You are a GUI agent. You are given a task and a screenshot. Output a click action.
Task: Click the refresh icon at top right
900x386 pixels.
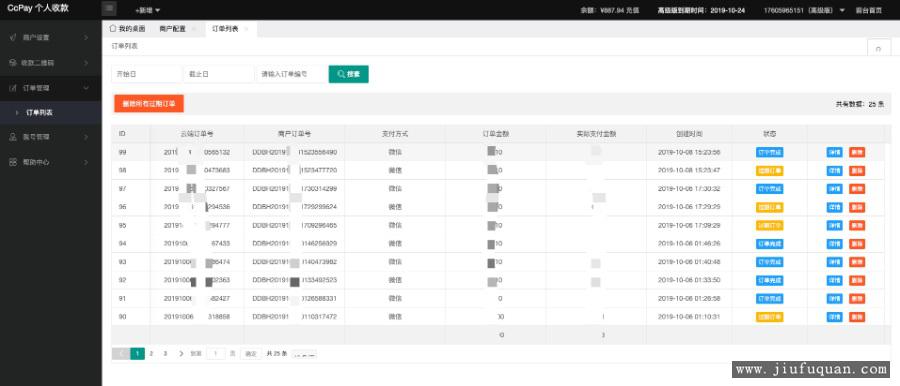878,49
